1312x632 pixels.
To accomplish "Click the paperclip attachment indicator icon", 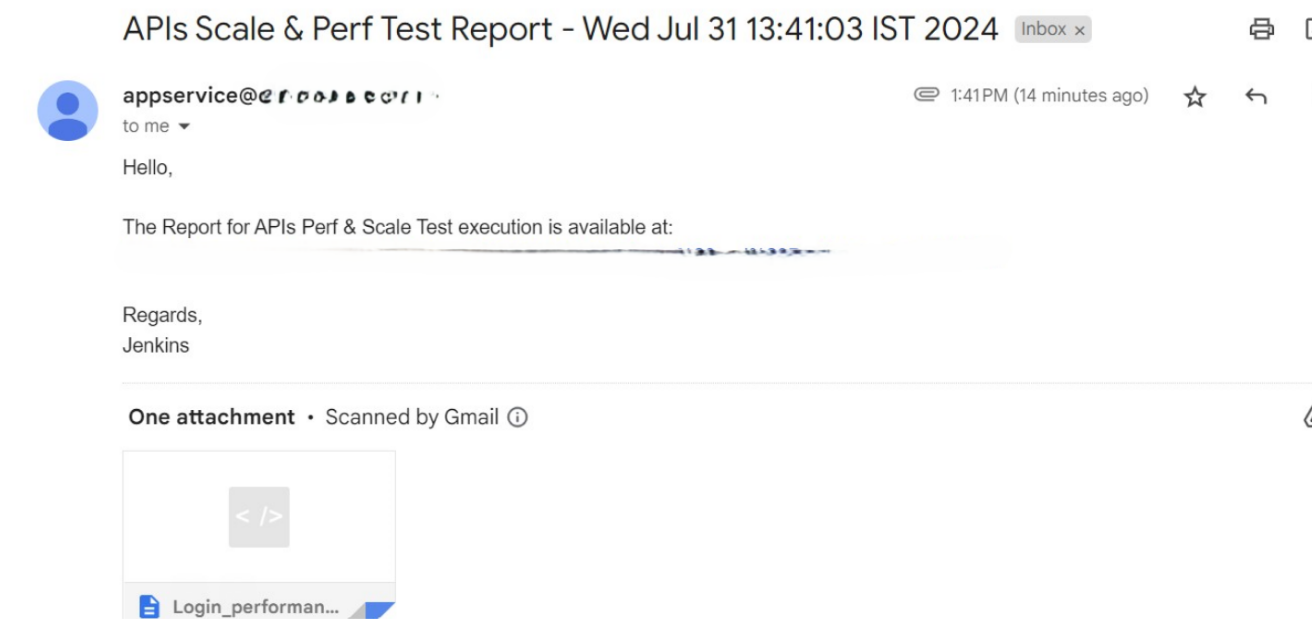I will click(x=927, y=95).
